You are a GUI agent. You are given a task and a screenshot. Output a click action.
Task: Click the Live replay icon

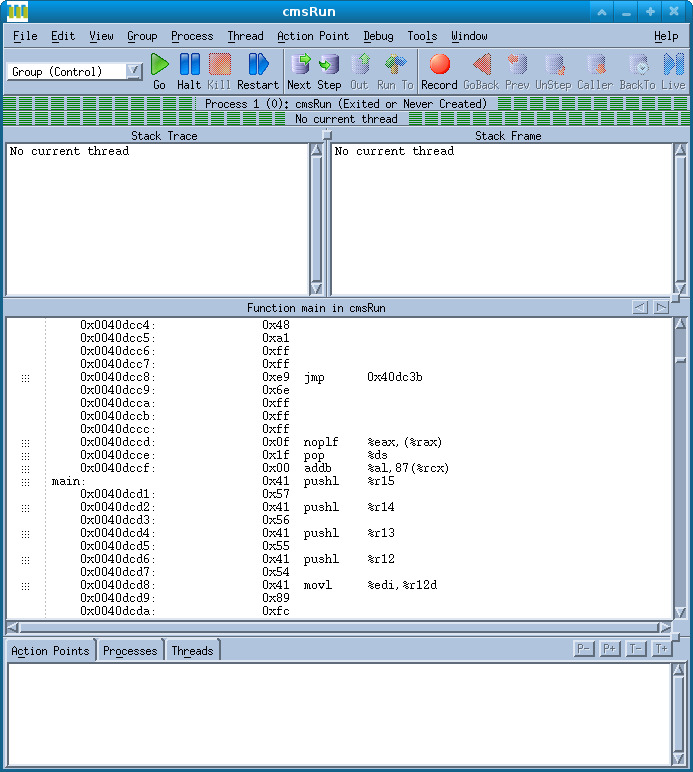(673, 71)
